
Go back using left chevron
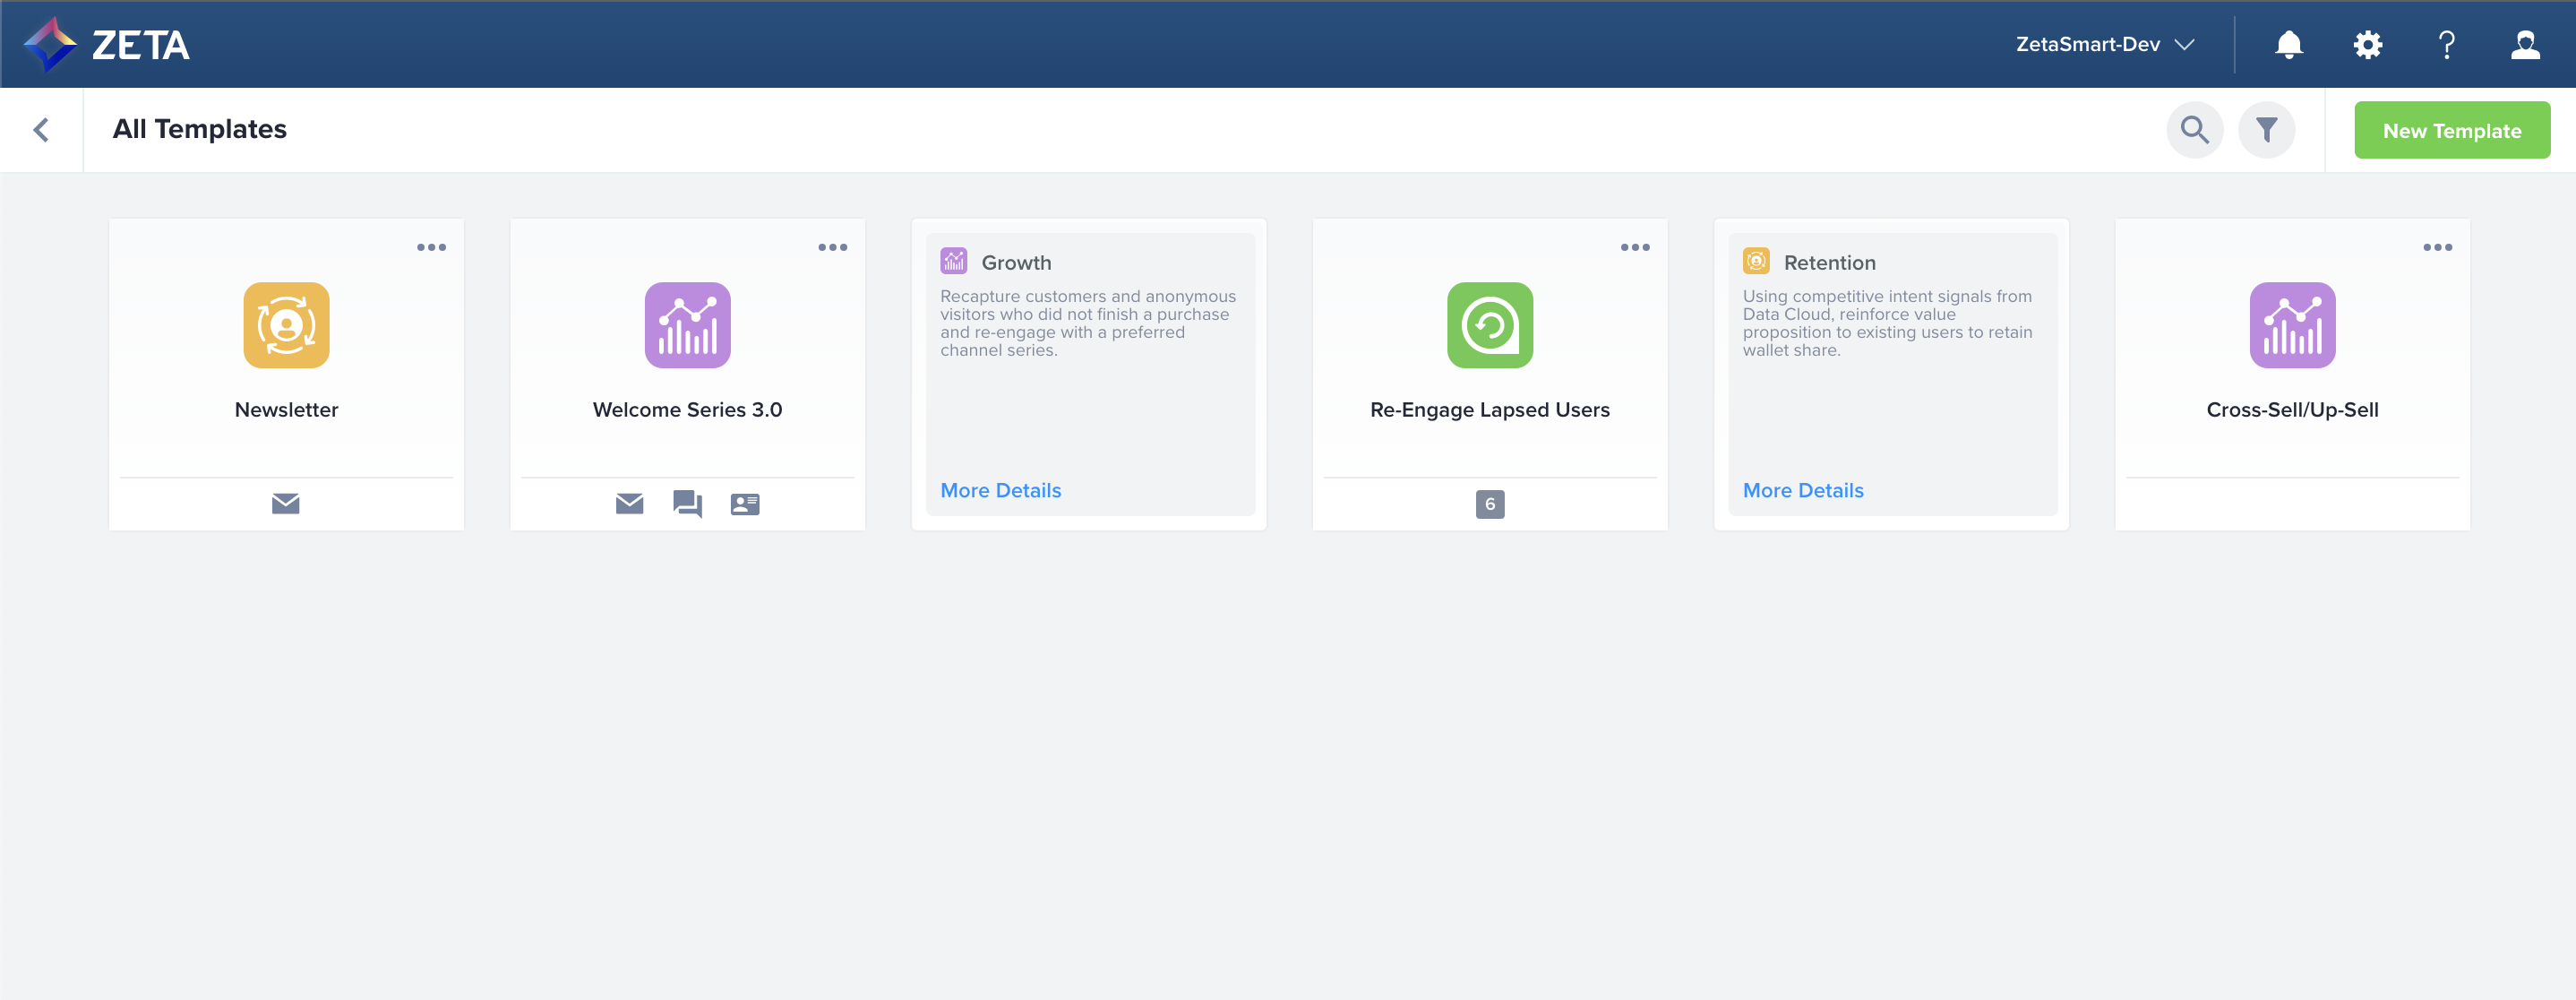click(41, 130)
